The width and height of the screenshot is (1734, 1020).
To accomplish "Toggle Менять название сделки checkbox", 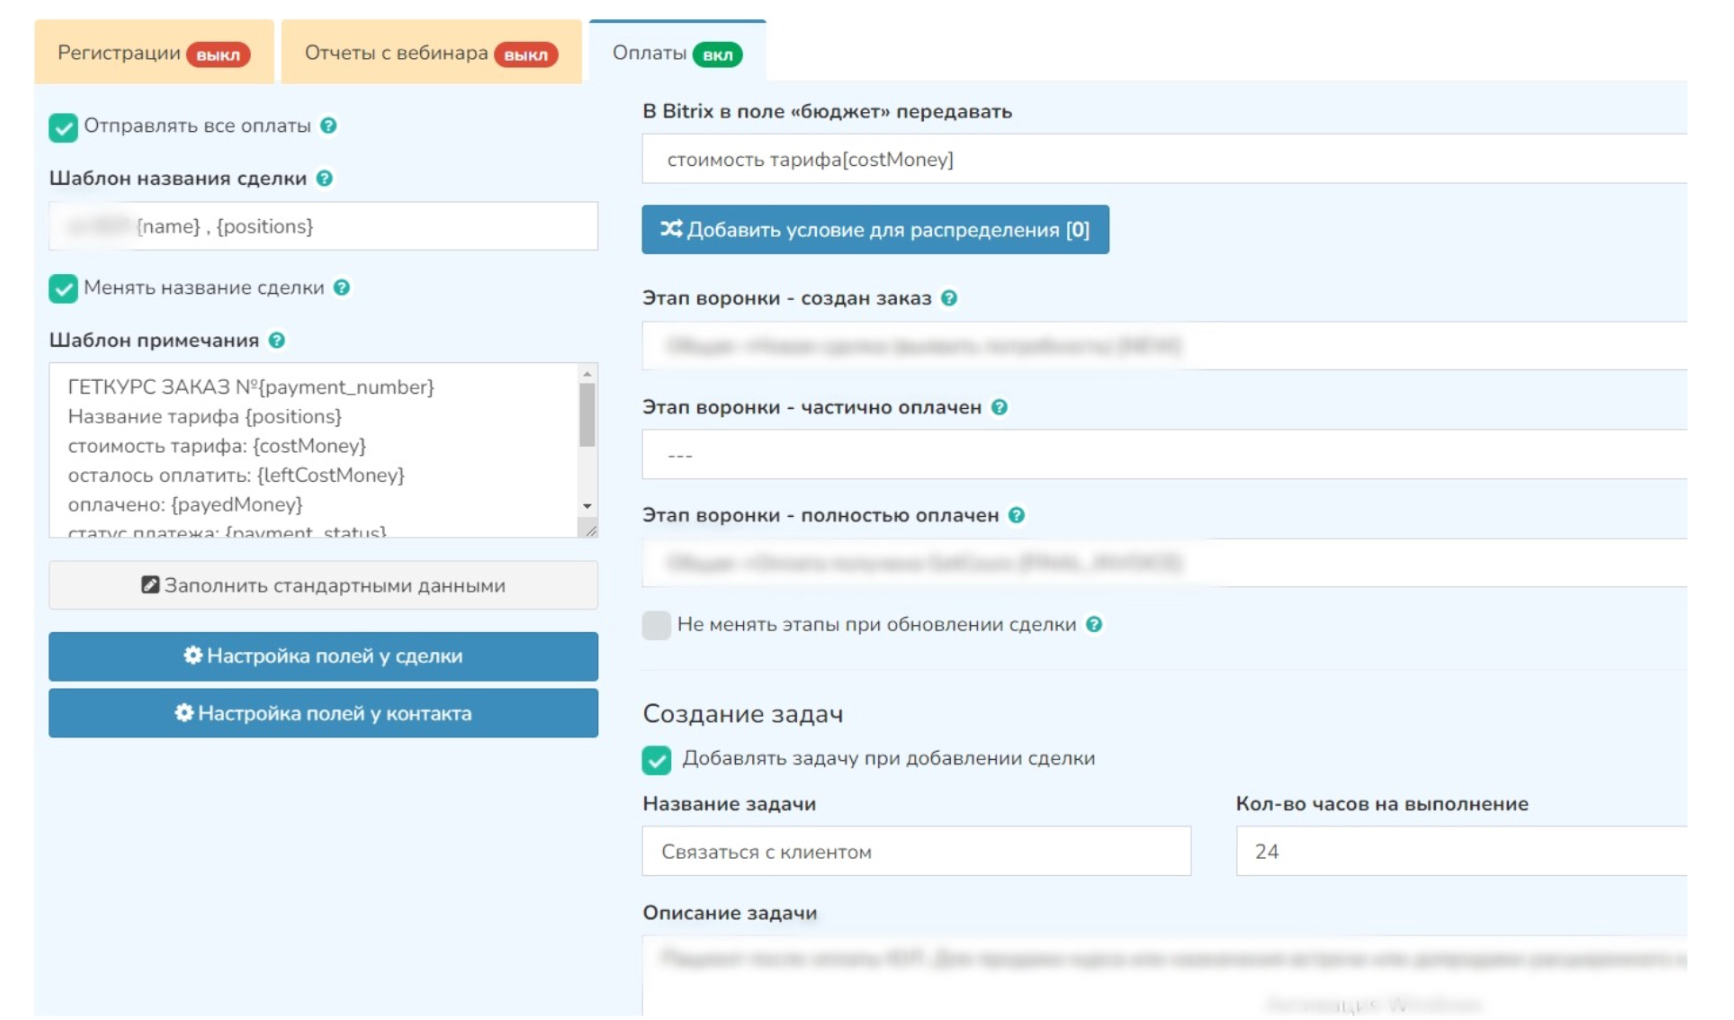I will 63,289.
